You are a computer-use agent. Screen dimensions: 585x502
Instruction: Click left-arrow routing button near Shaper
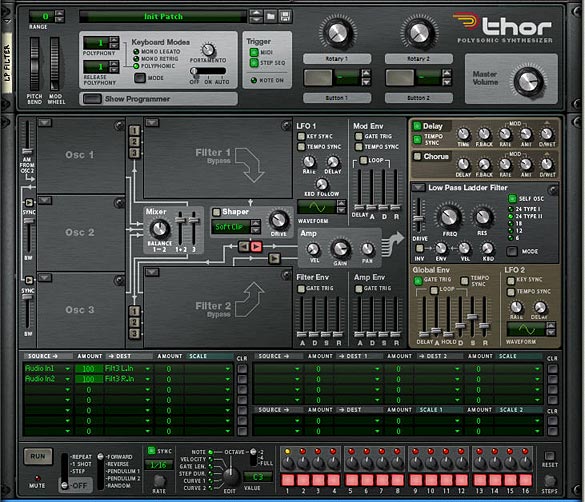point(244,247)
